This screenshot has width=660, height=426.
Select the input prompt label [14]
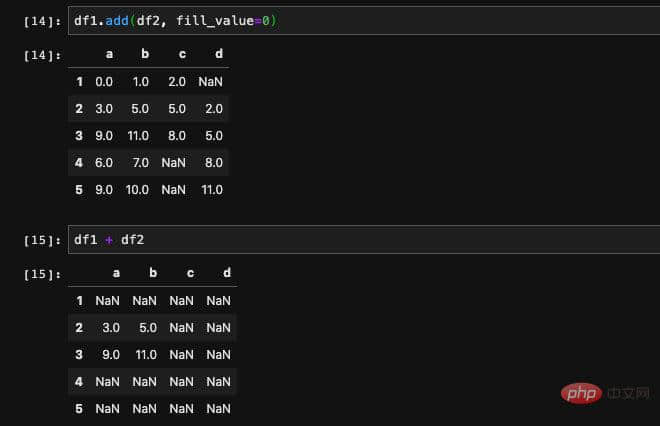(x=42, y=21)
